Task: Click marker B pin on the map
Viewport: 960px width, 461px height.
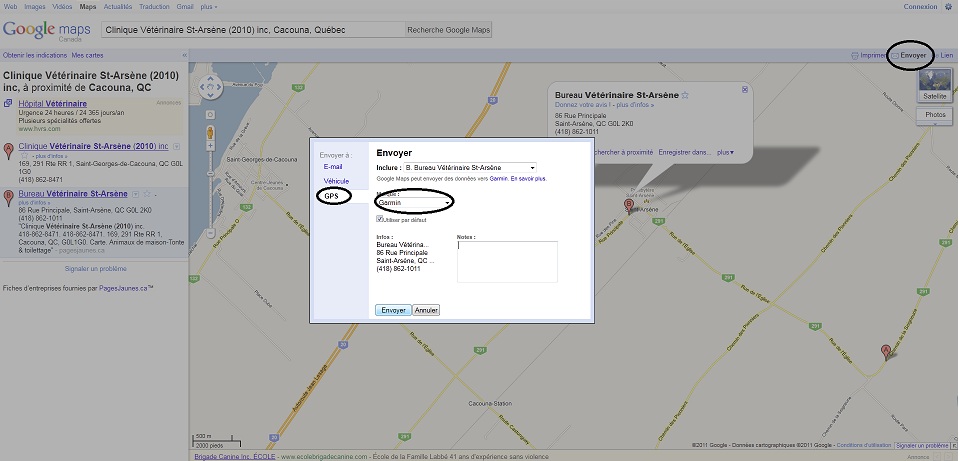Action: (628, 205)
